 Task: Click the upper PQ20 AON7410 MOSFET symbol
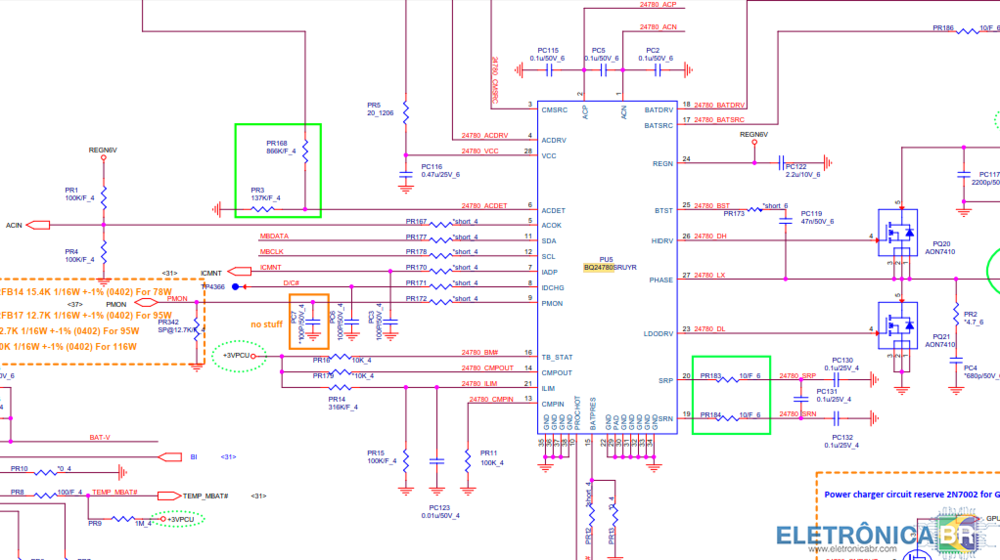pyautogui.click(x=898, y=229)
